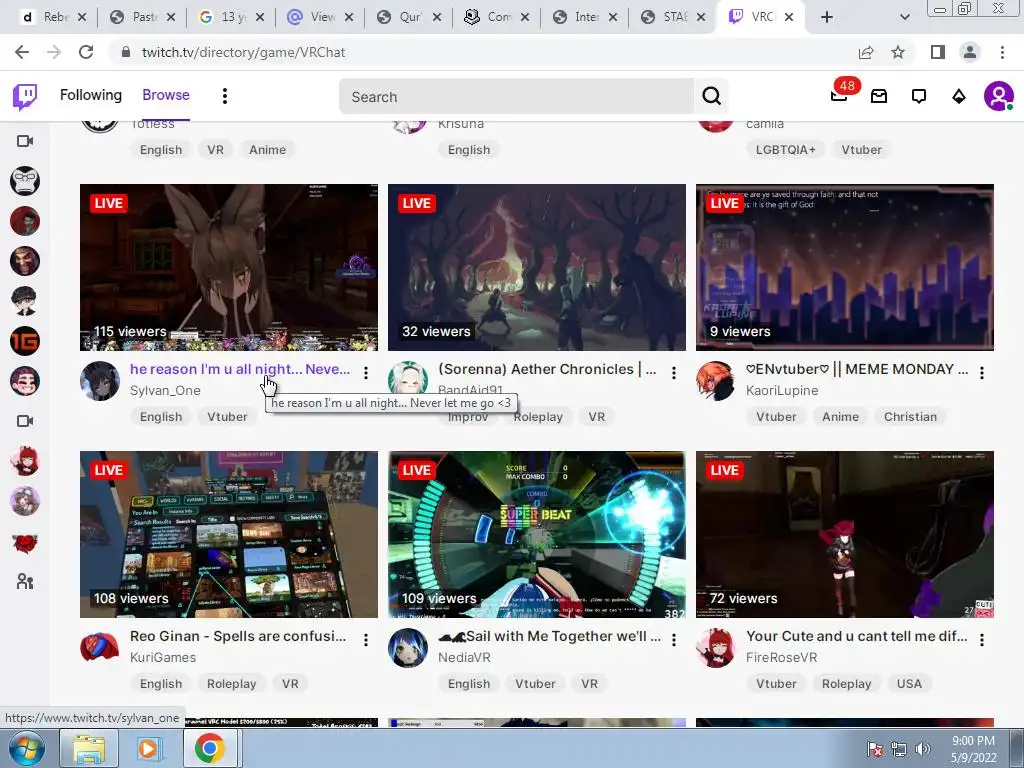The width and height of the screenshot is (1024, 768).
Task: Open the Twitch inbox icon
Action: 879,97
